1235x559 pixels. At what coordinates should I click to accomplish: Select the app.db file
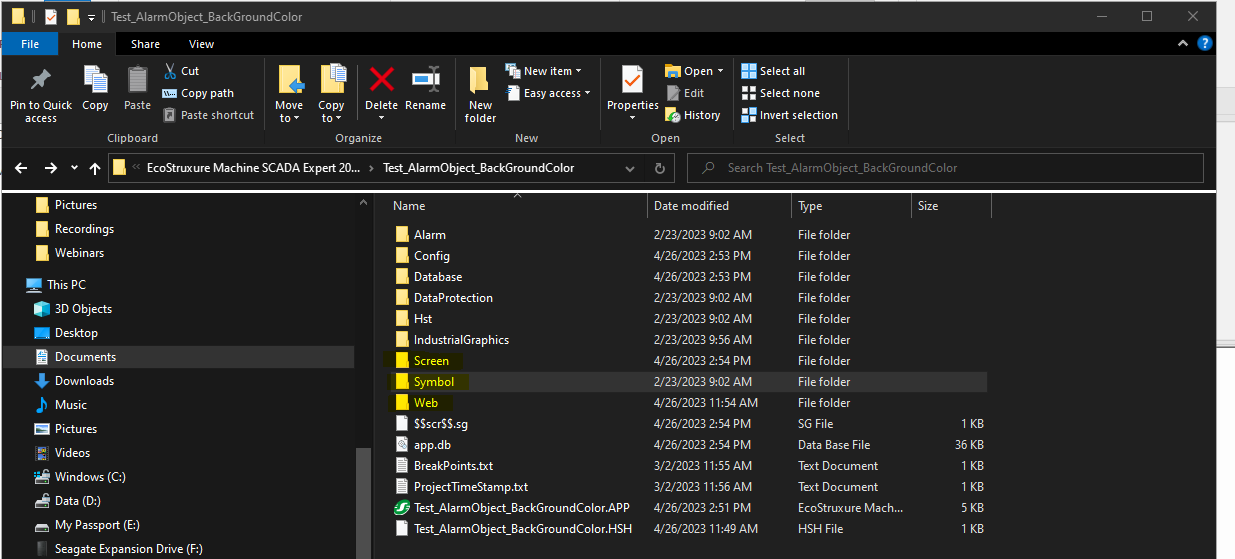pyautogui.click(x=431, y=445)
